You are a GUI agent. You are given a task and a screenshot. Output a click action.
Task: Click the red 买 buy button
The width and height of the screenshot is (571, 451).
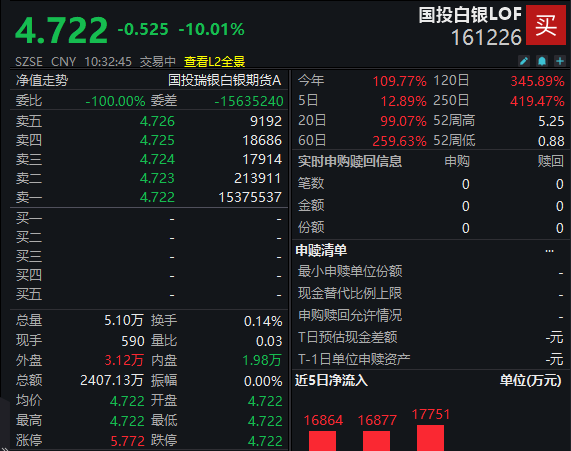(546, 25)
